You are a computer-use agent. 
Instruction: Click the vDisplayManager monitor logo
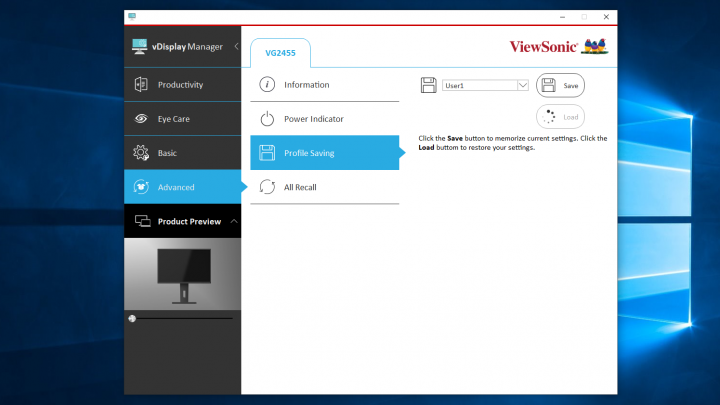pos(139,46)
